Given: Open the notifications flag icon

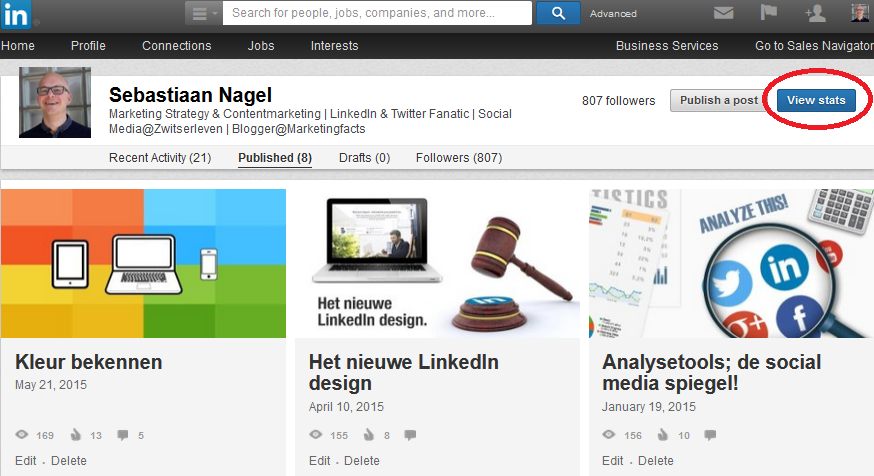Looking at the screenshot, I should [x=768, y=13].
